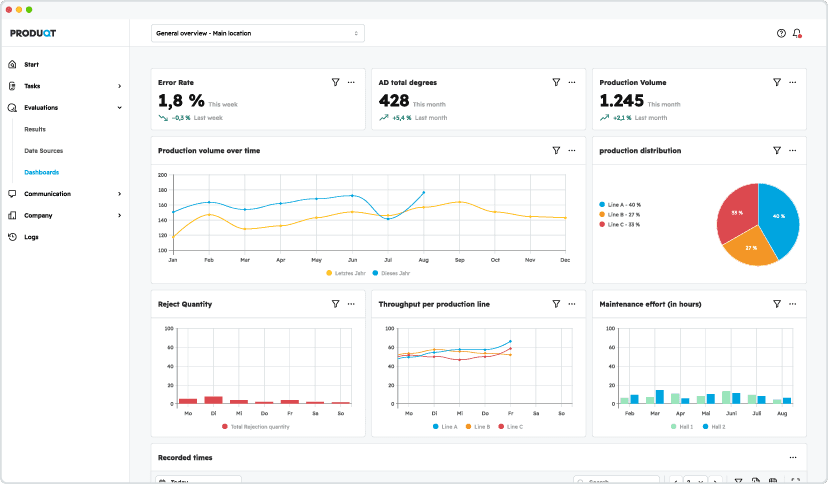The image size is (828, 484).
Task: Collapse the Evaluations sidebar section
Action: 119,107
